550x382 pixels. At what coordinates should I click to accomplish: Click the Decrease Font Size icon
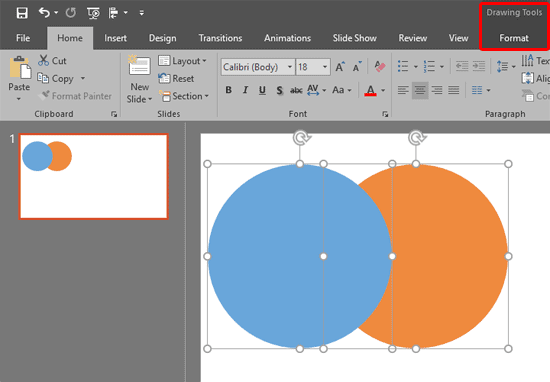click(357, 67)
